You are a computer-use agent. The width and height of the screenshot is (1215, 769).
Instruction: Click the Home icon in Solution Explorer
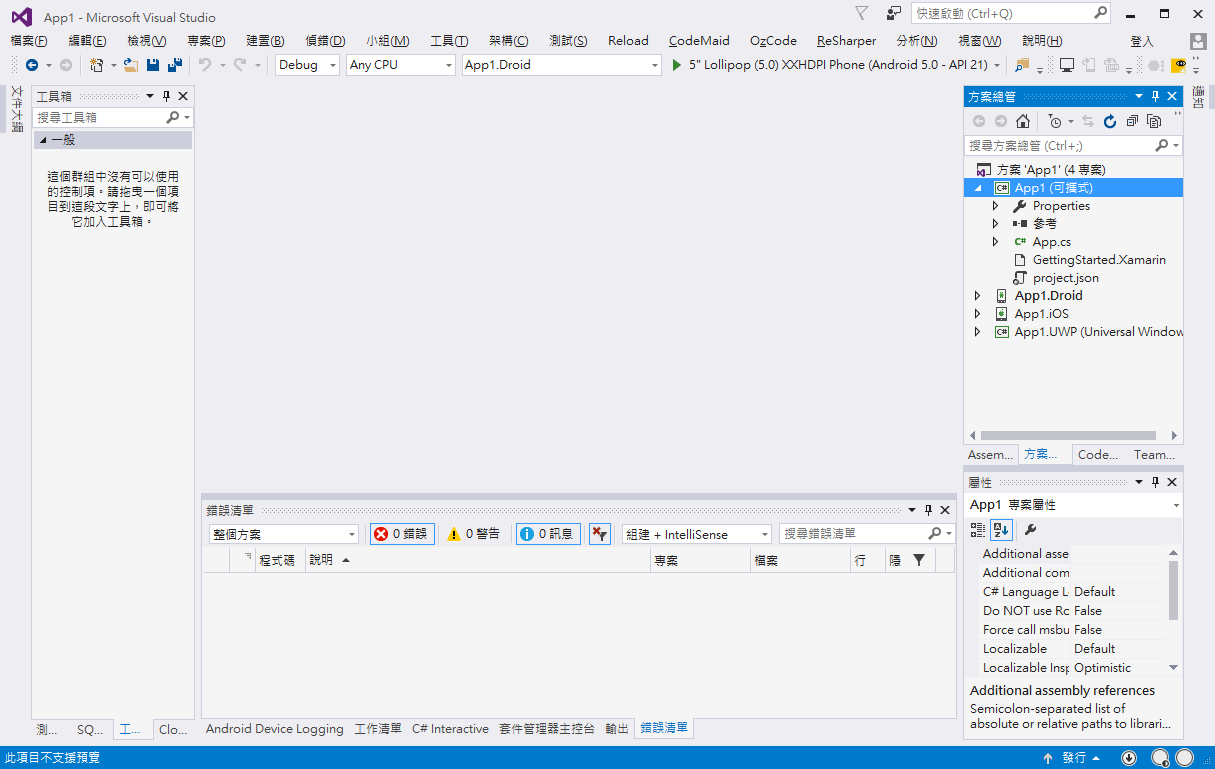click(x=1023, y=121)
